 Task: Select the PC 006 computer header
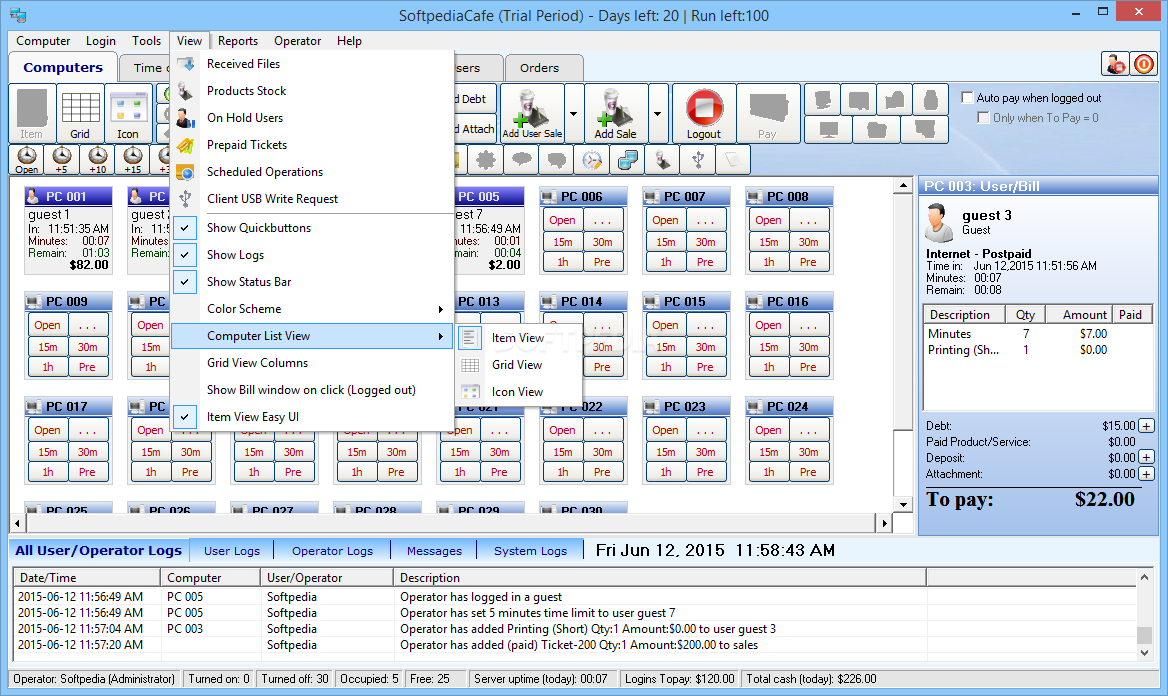coord(583,197)
